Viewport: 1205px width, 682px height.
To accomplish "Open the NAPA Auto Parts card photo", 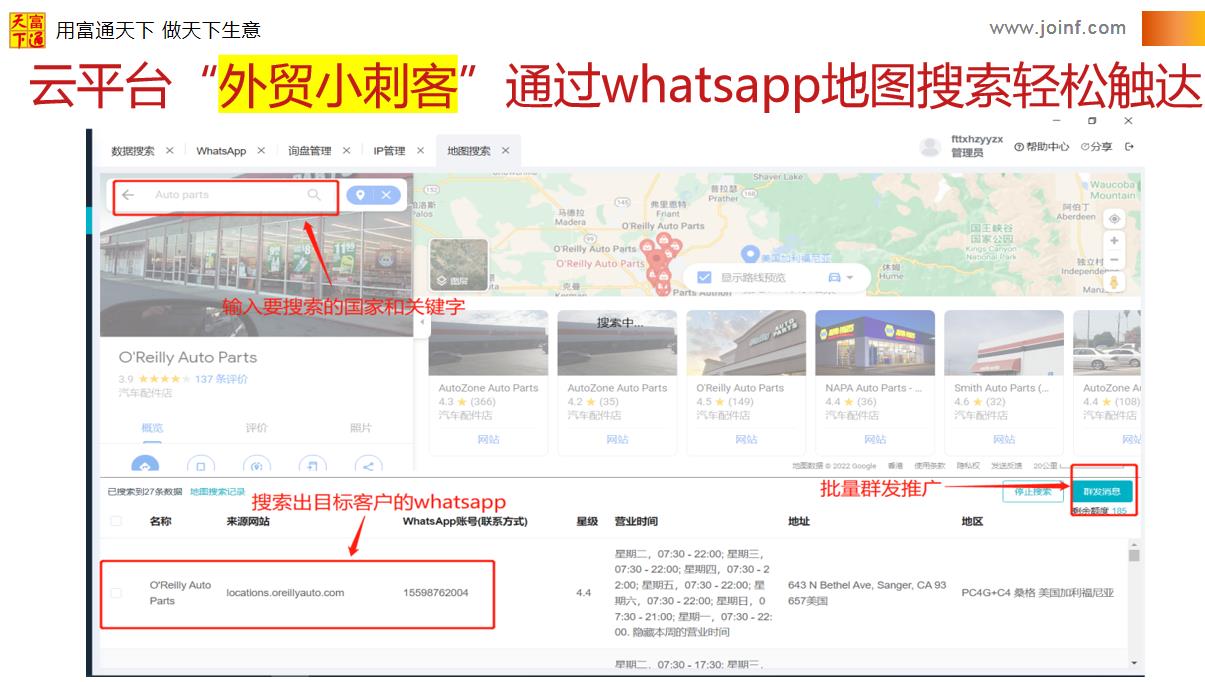I will (875, 342).
